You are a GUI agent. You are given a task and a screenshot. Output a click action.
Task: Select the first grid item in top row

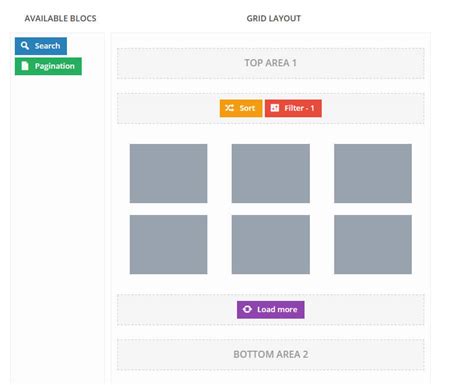168,173
